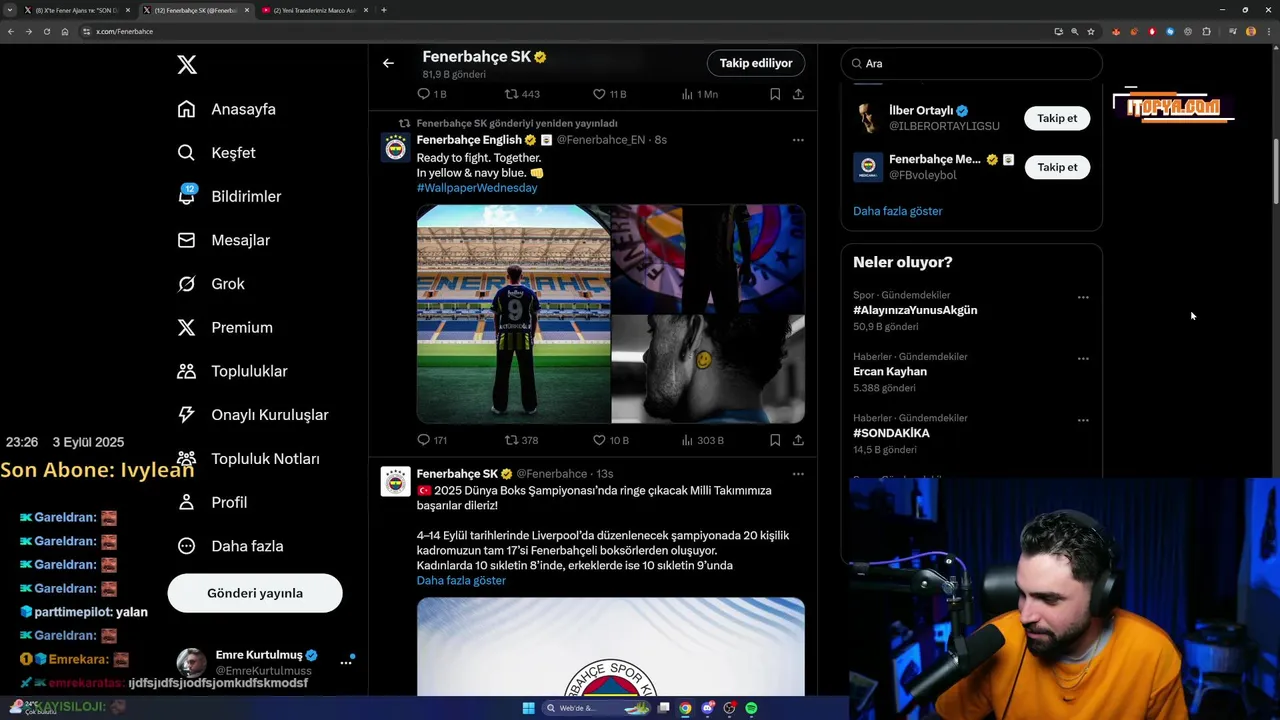Show more suggestions via Daha fazla göster
The image size is (1280, 720).
pyautogui.click(x=898, y=211)
